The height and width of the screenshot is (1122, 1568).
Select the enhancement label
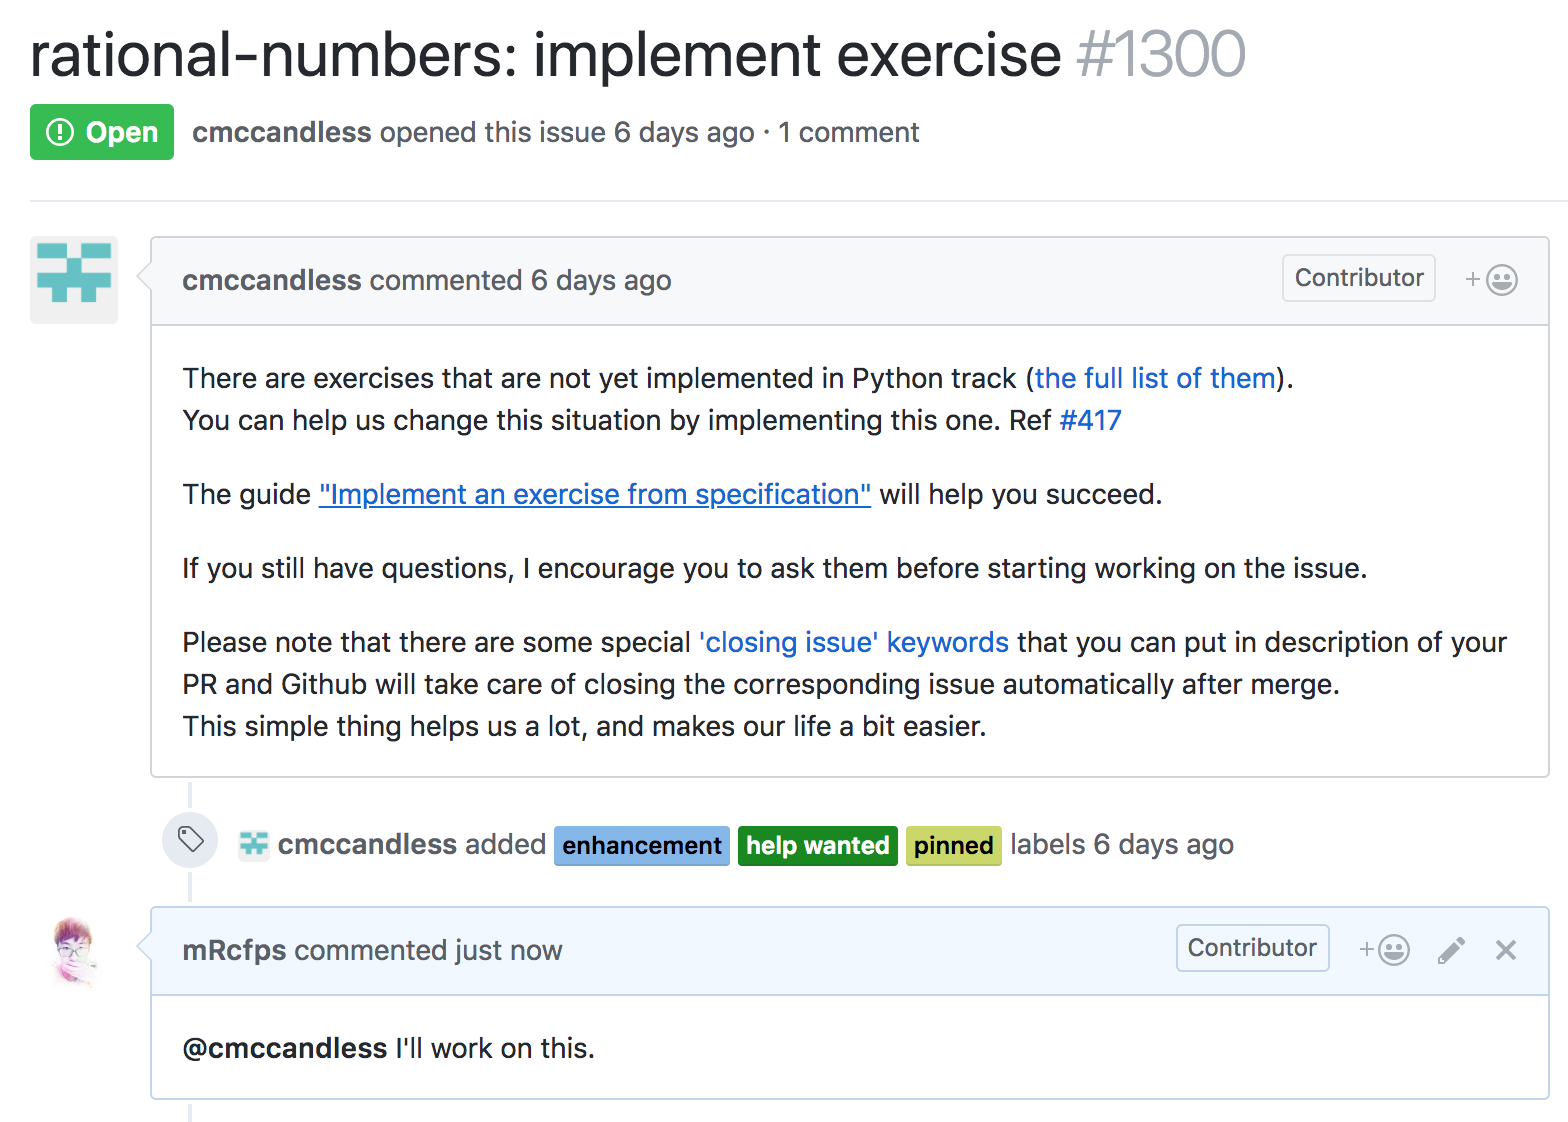[x=642, y=846]
